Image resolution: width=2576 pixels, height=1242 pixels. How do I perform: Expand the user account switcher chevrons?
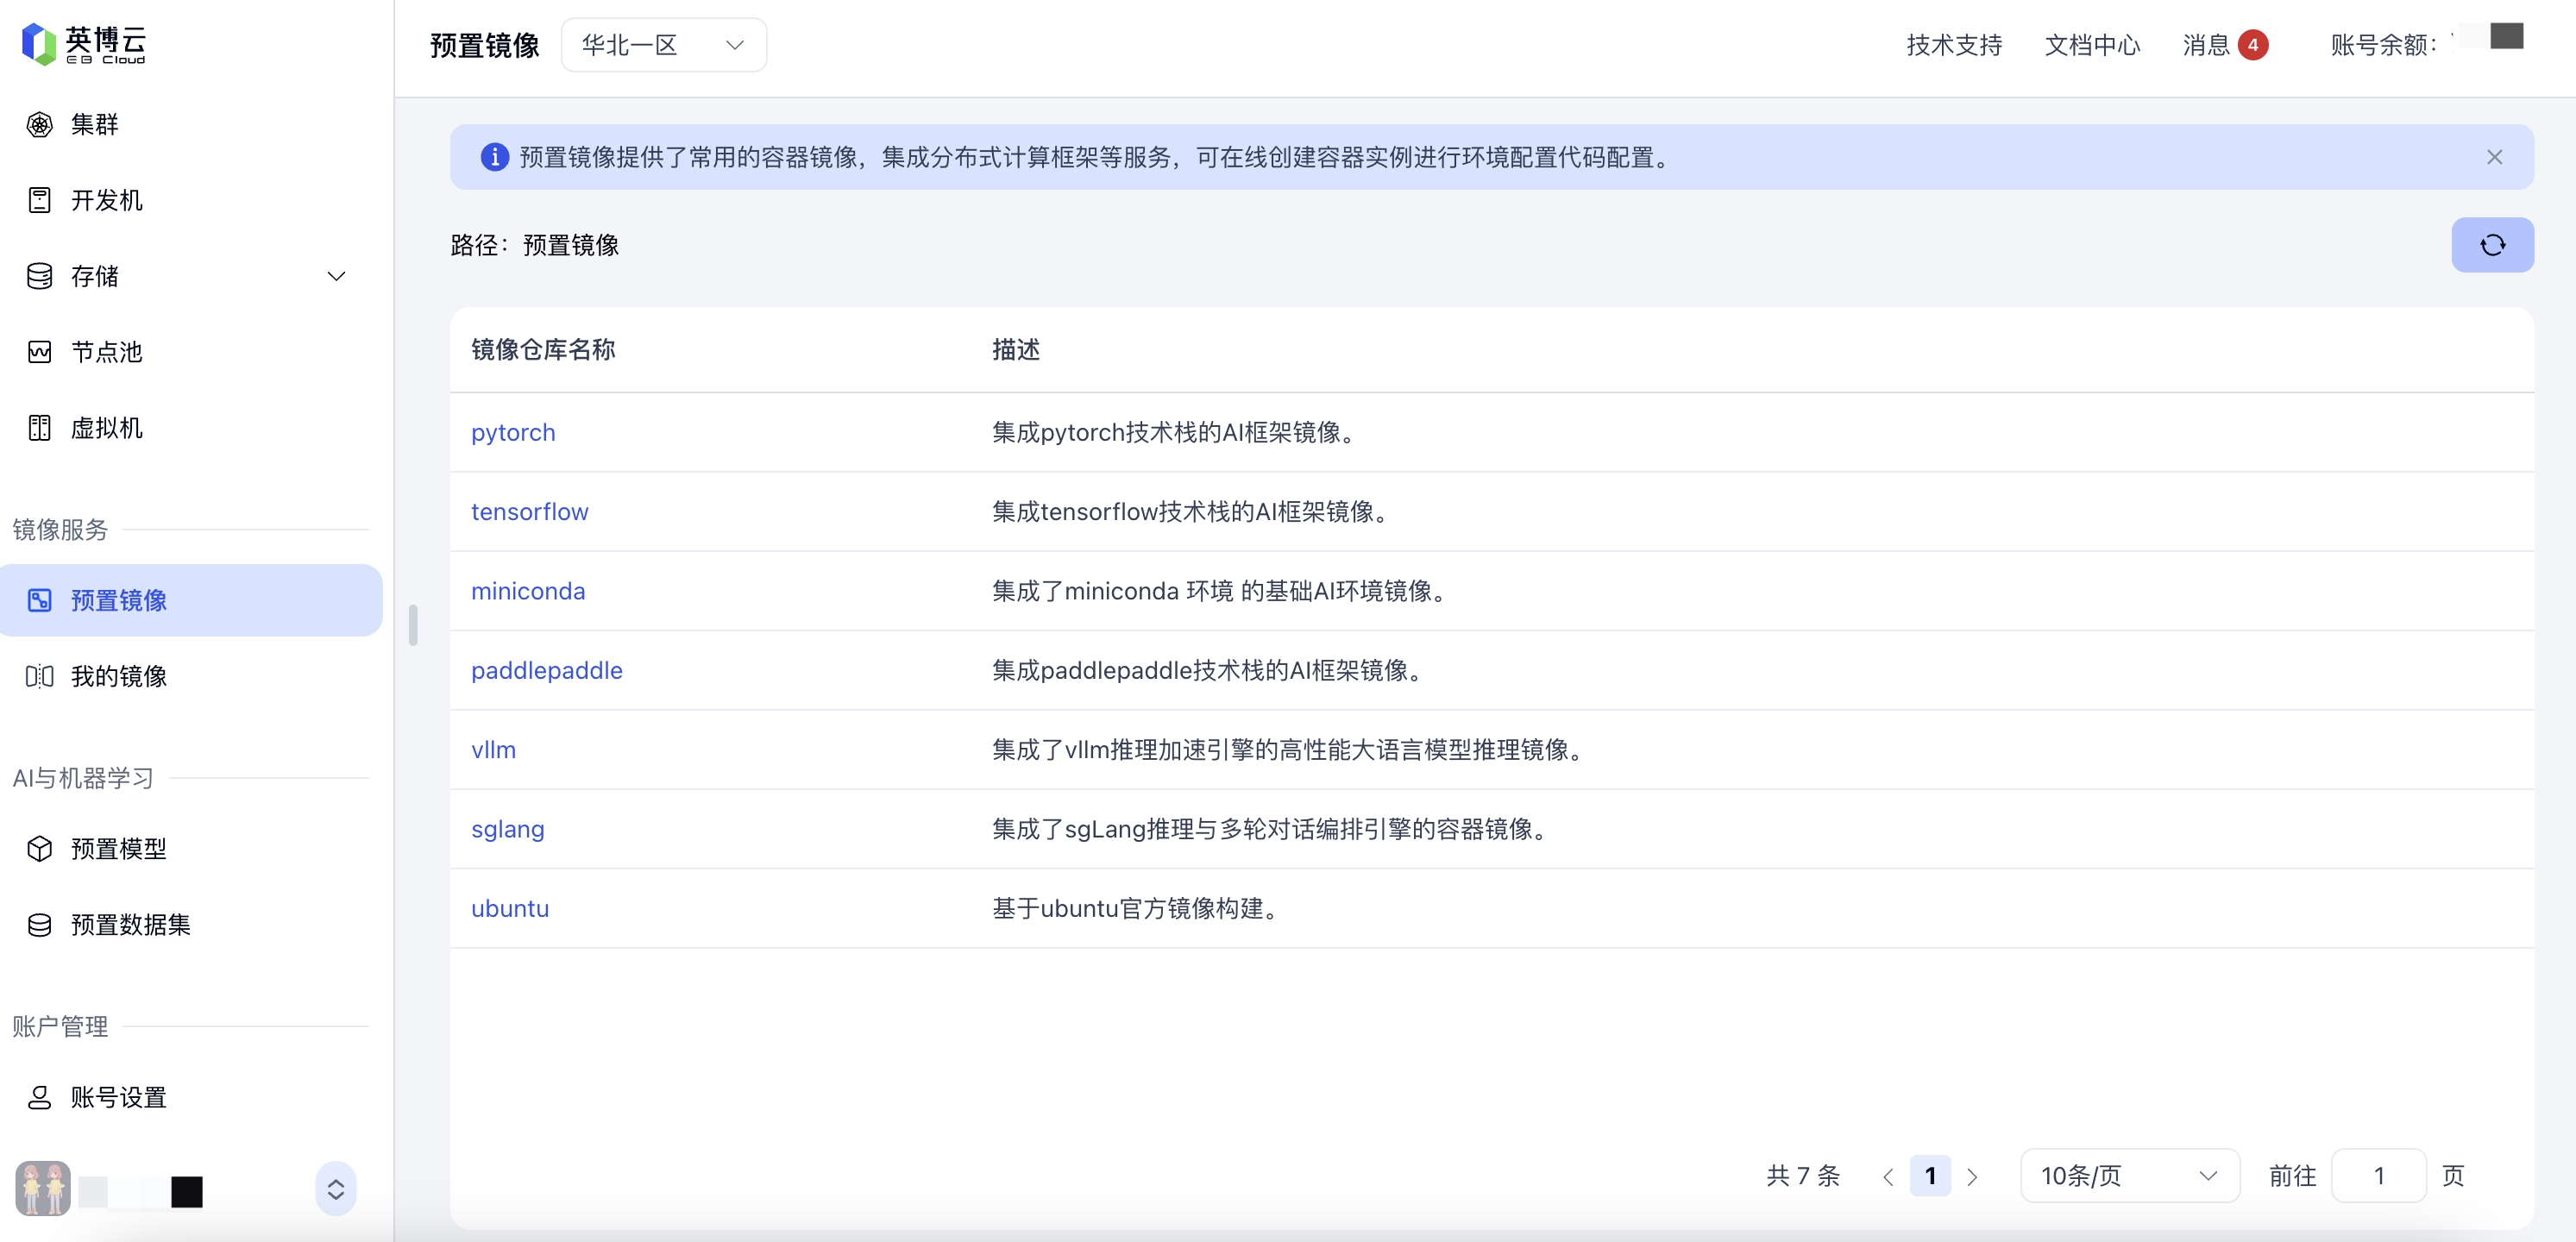click(x=335, y=1189)
